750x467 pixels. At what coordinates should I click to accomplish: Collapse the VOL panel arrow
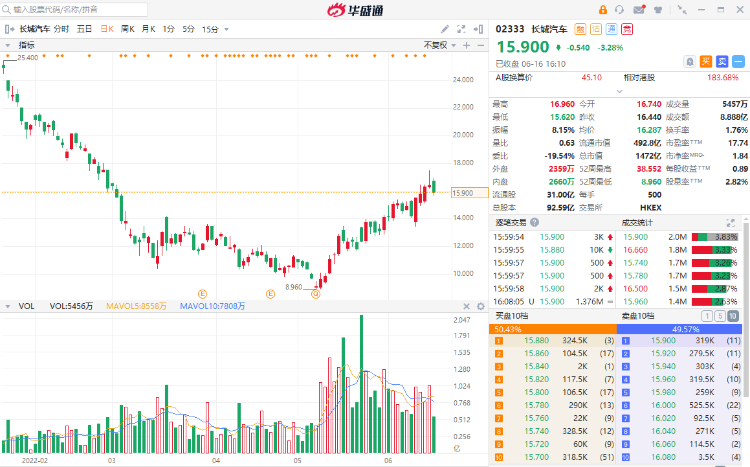click(x=8, y=306)
